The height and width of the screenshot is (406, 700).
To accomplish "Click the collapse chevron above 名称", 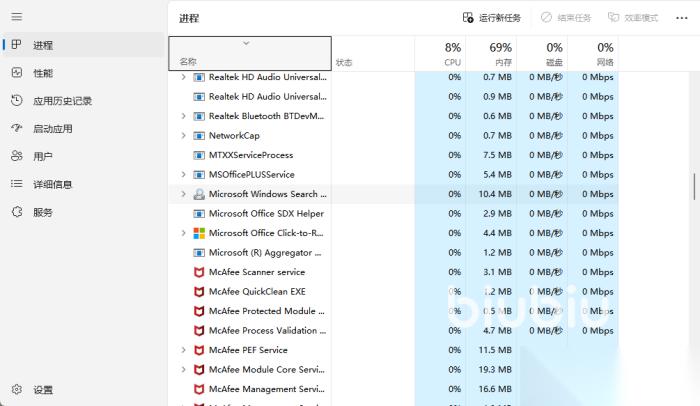I will 246,43.
